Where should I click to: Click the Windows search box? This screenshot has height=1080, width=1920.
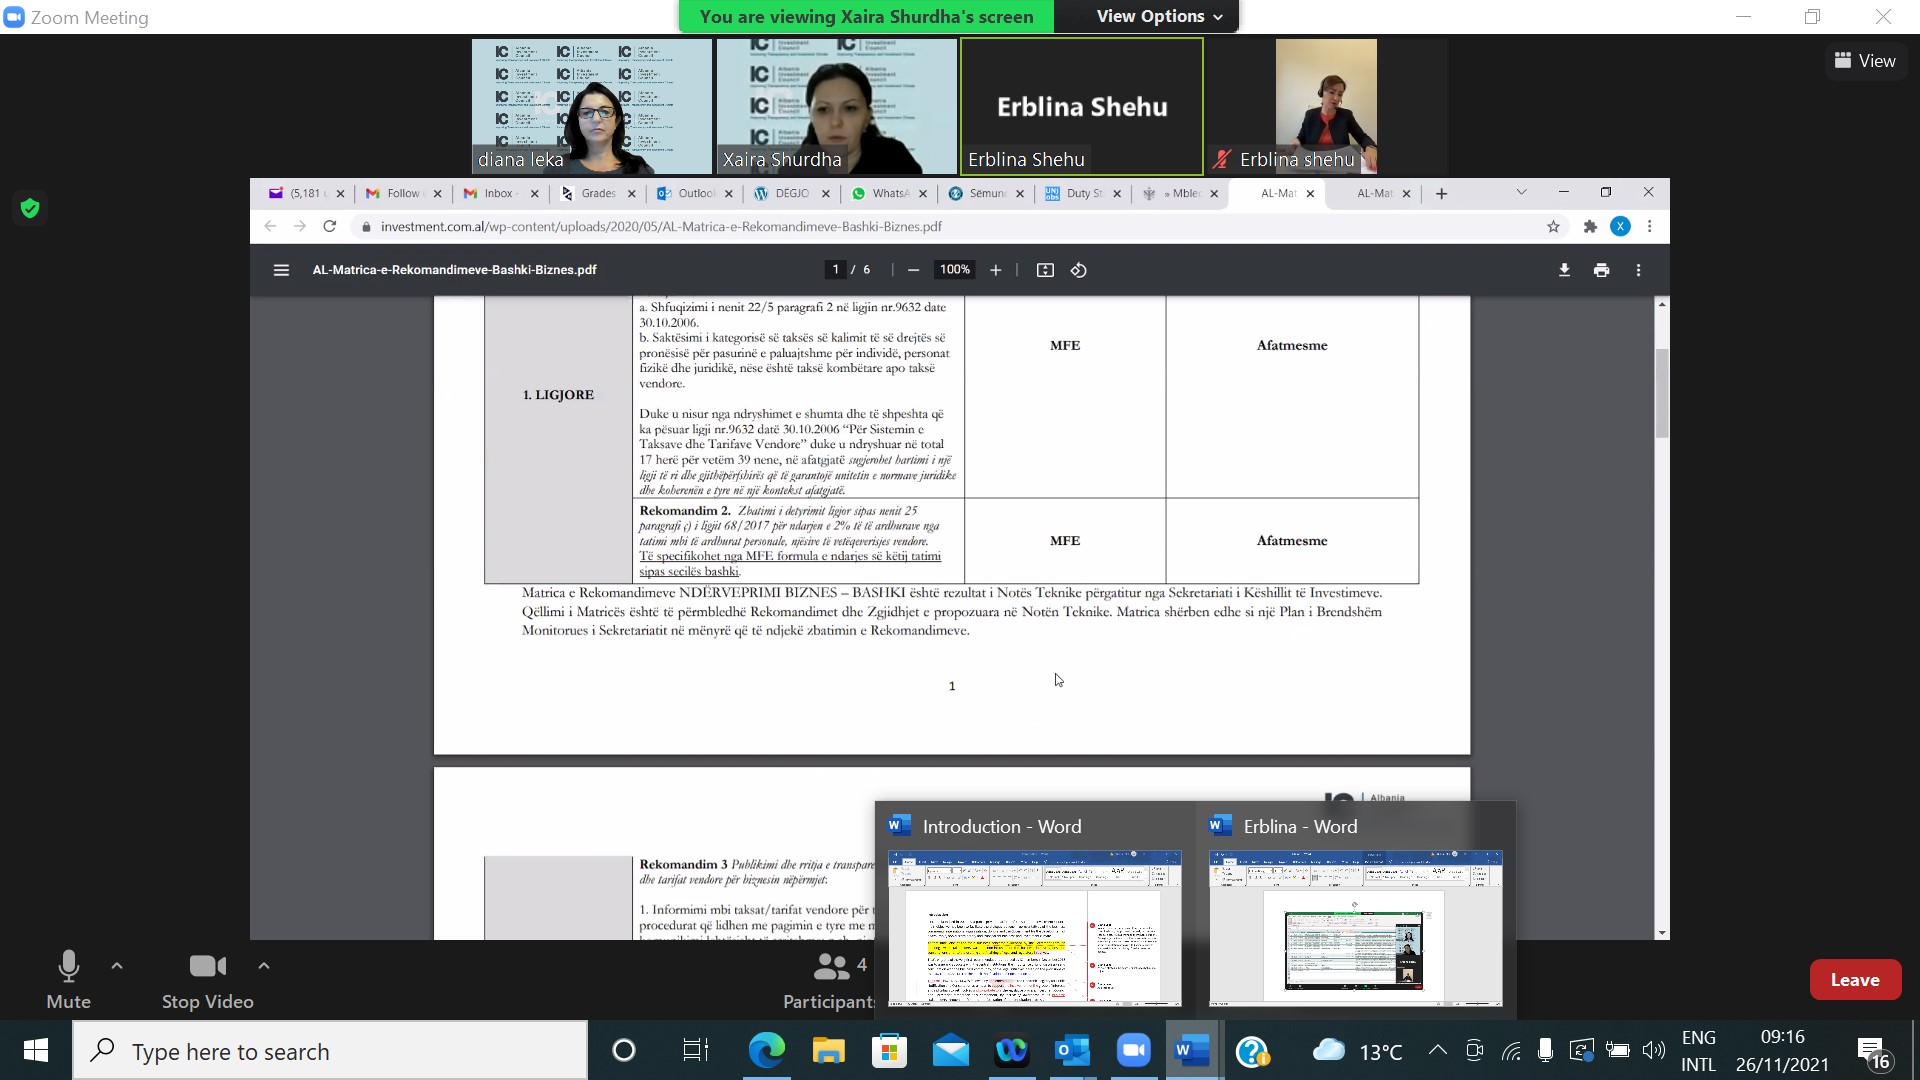click(330, 1051)
